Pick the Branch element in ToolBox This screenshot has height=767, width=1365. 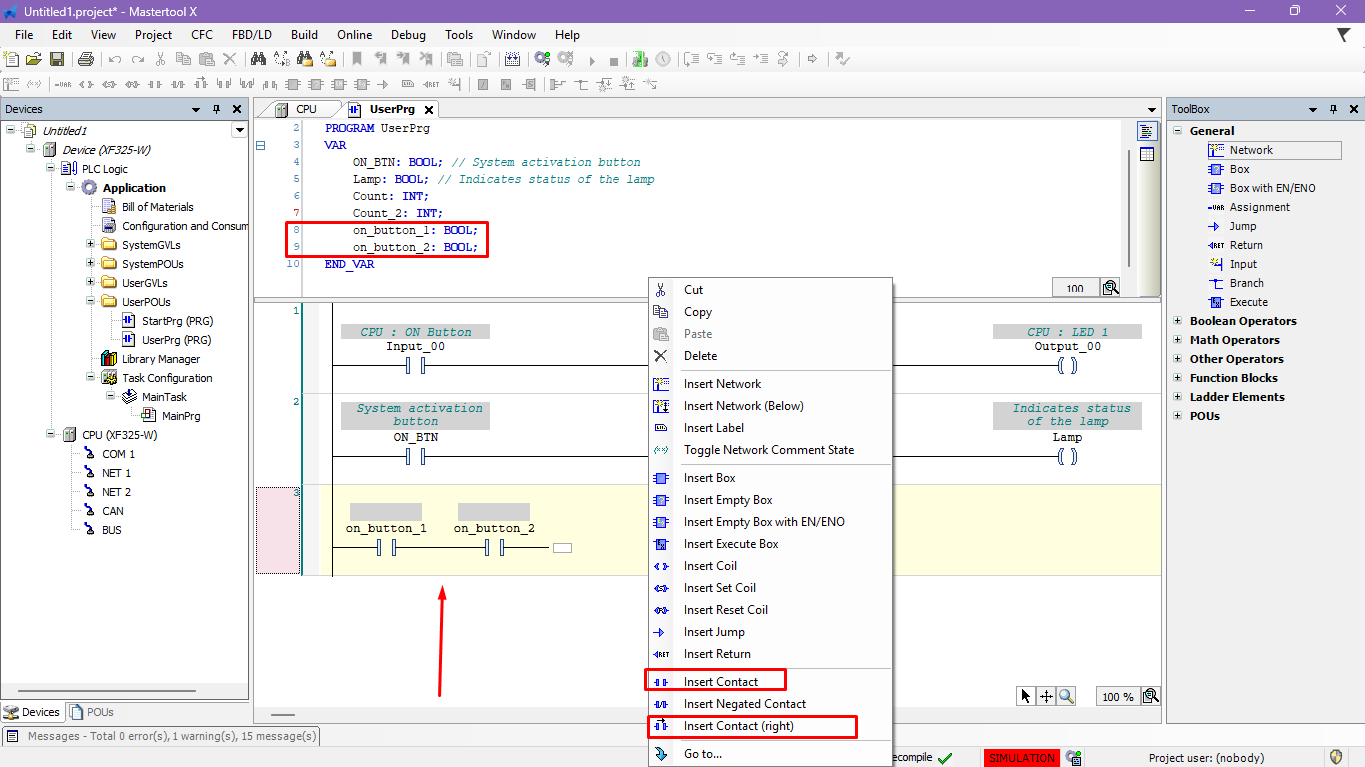click(1246, 283)
